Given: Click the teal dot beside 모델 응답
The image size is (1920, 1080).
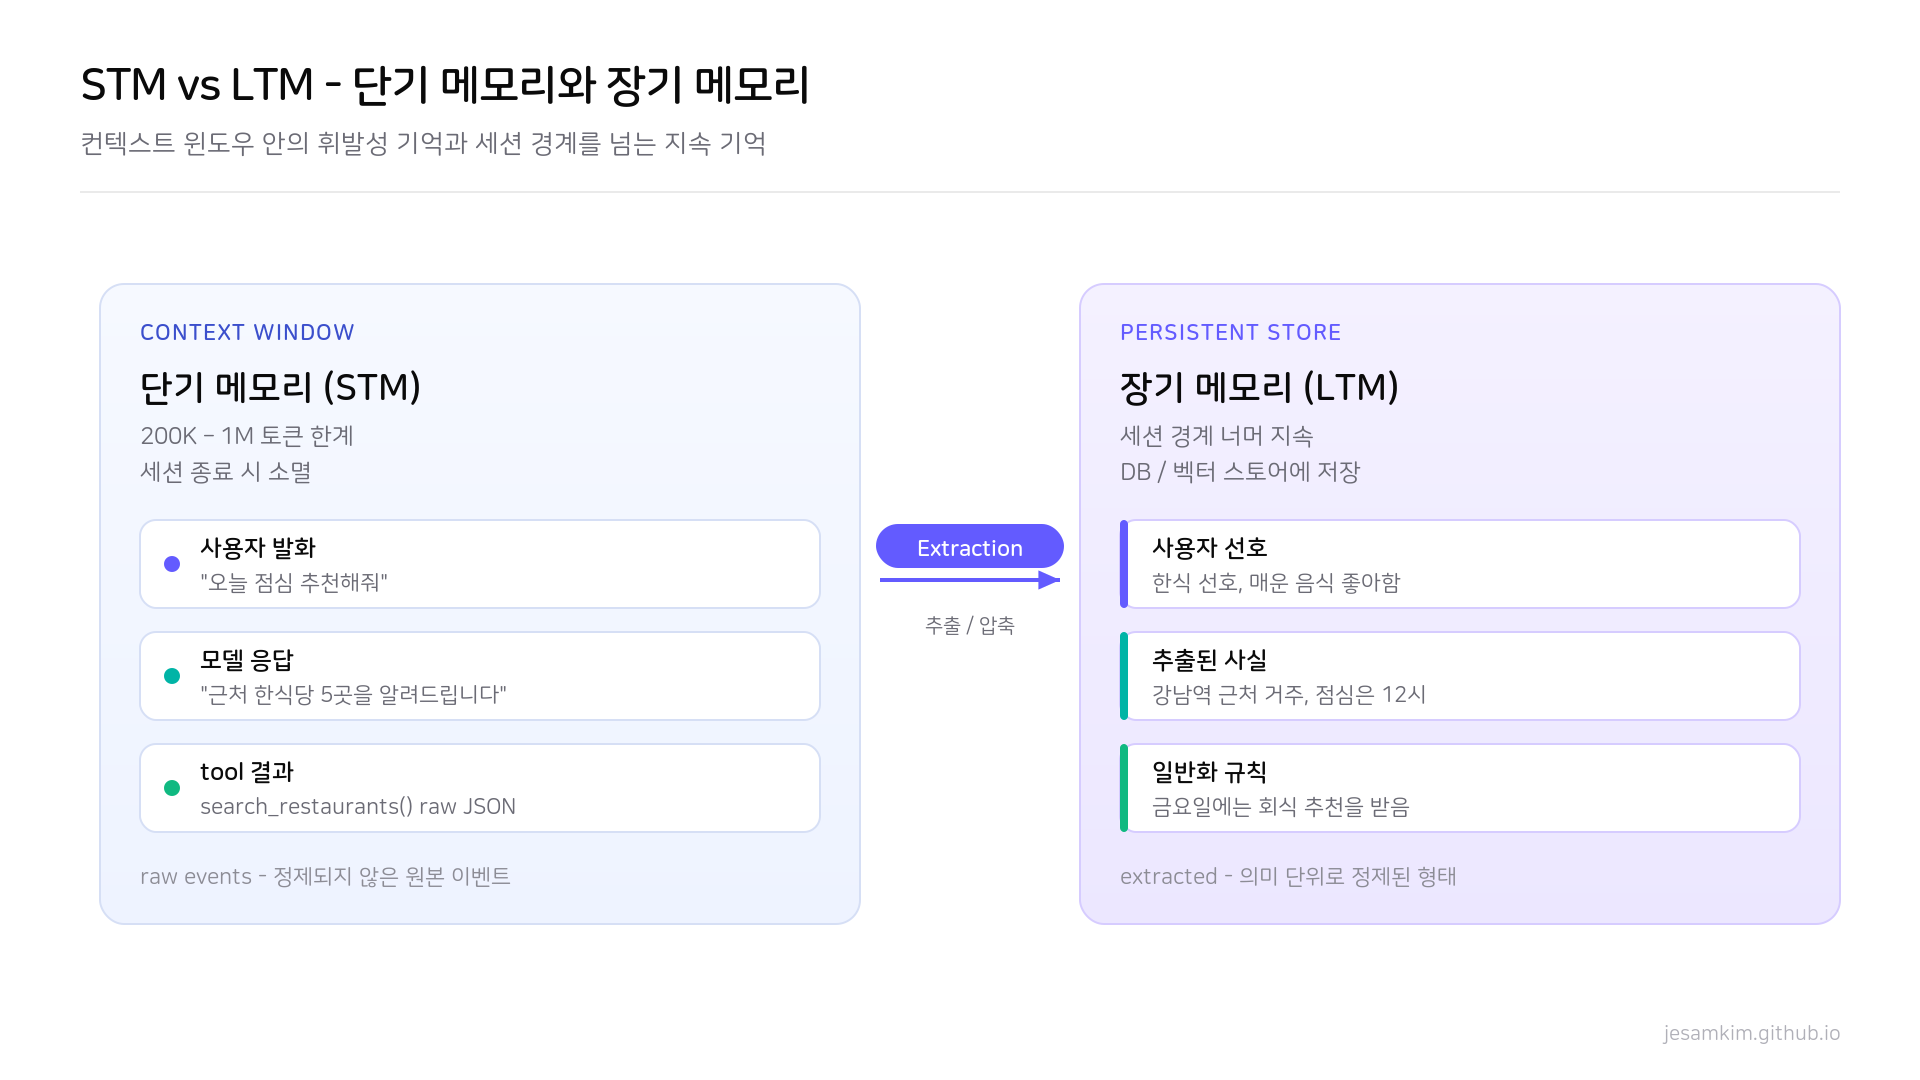Looking at the screenshot, I should [172, 676].
